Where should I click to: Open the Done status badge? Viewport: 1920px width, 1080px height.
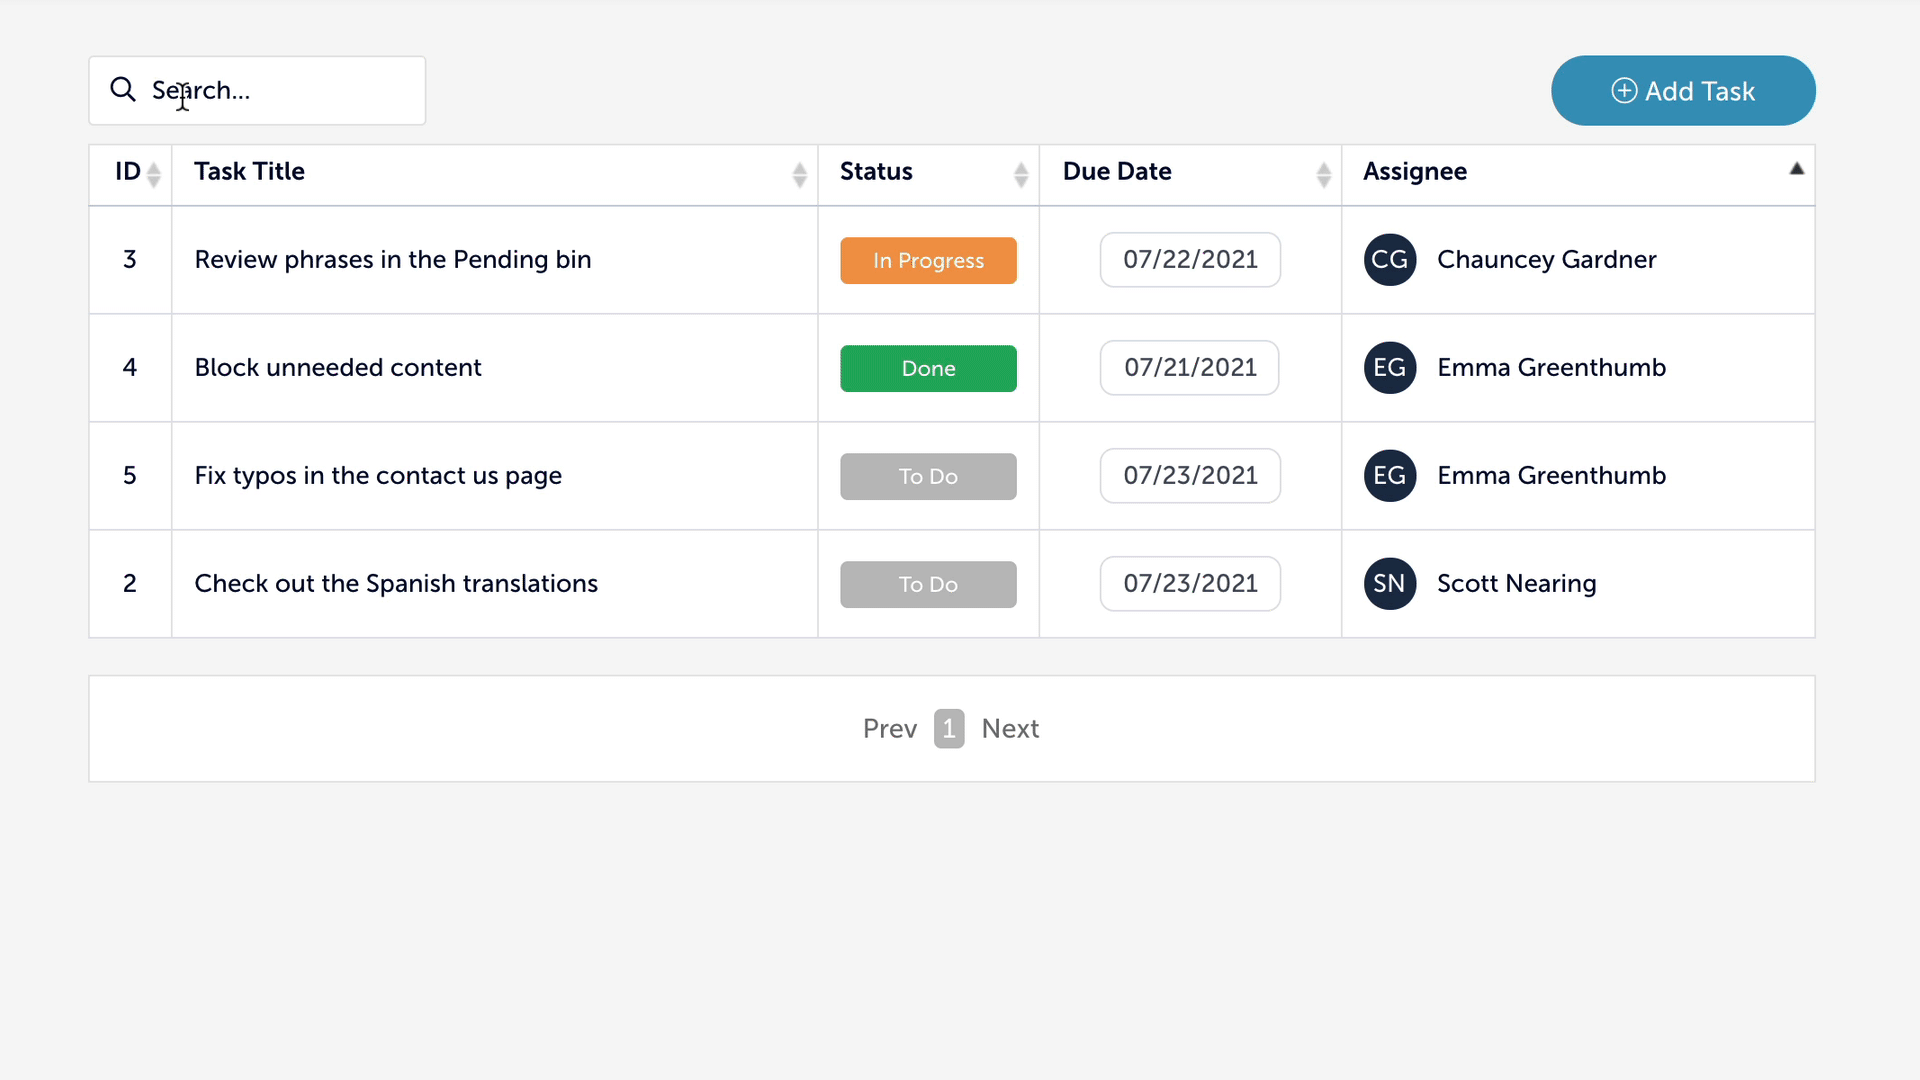[928, 369]
